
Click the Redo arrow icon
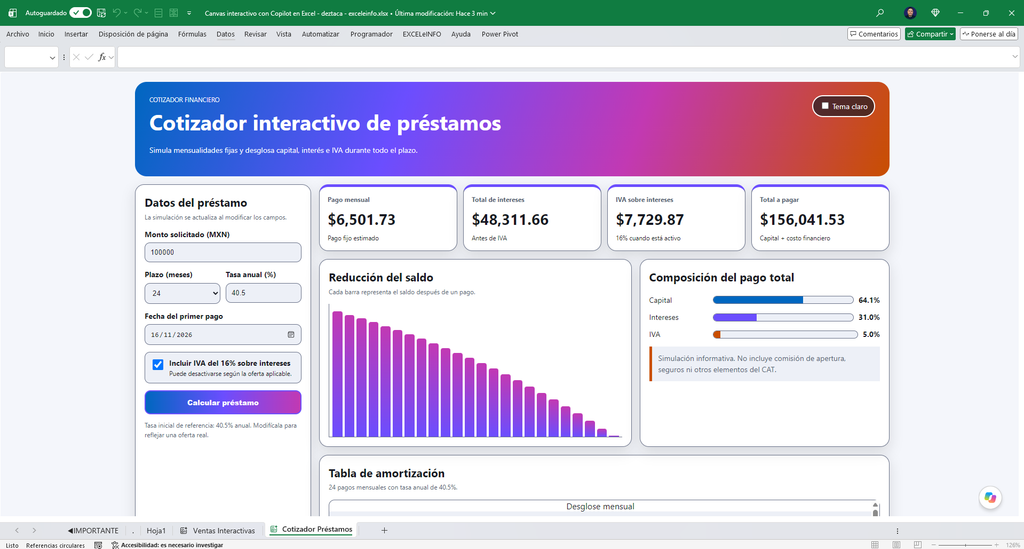click(x=137, y=13)
